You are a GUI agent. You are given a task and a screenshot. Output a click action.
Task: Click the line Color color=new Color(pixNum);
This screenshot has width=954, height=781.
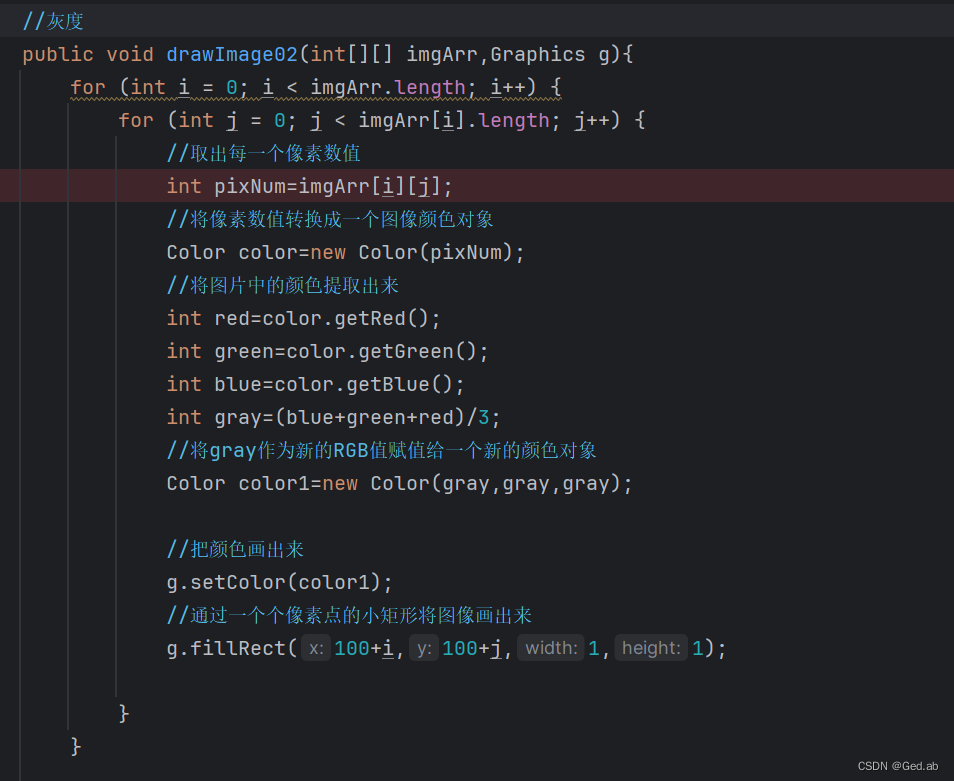[345, 252]
